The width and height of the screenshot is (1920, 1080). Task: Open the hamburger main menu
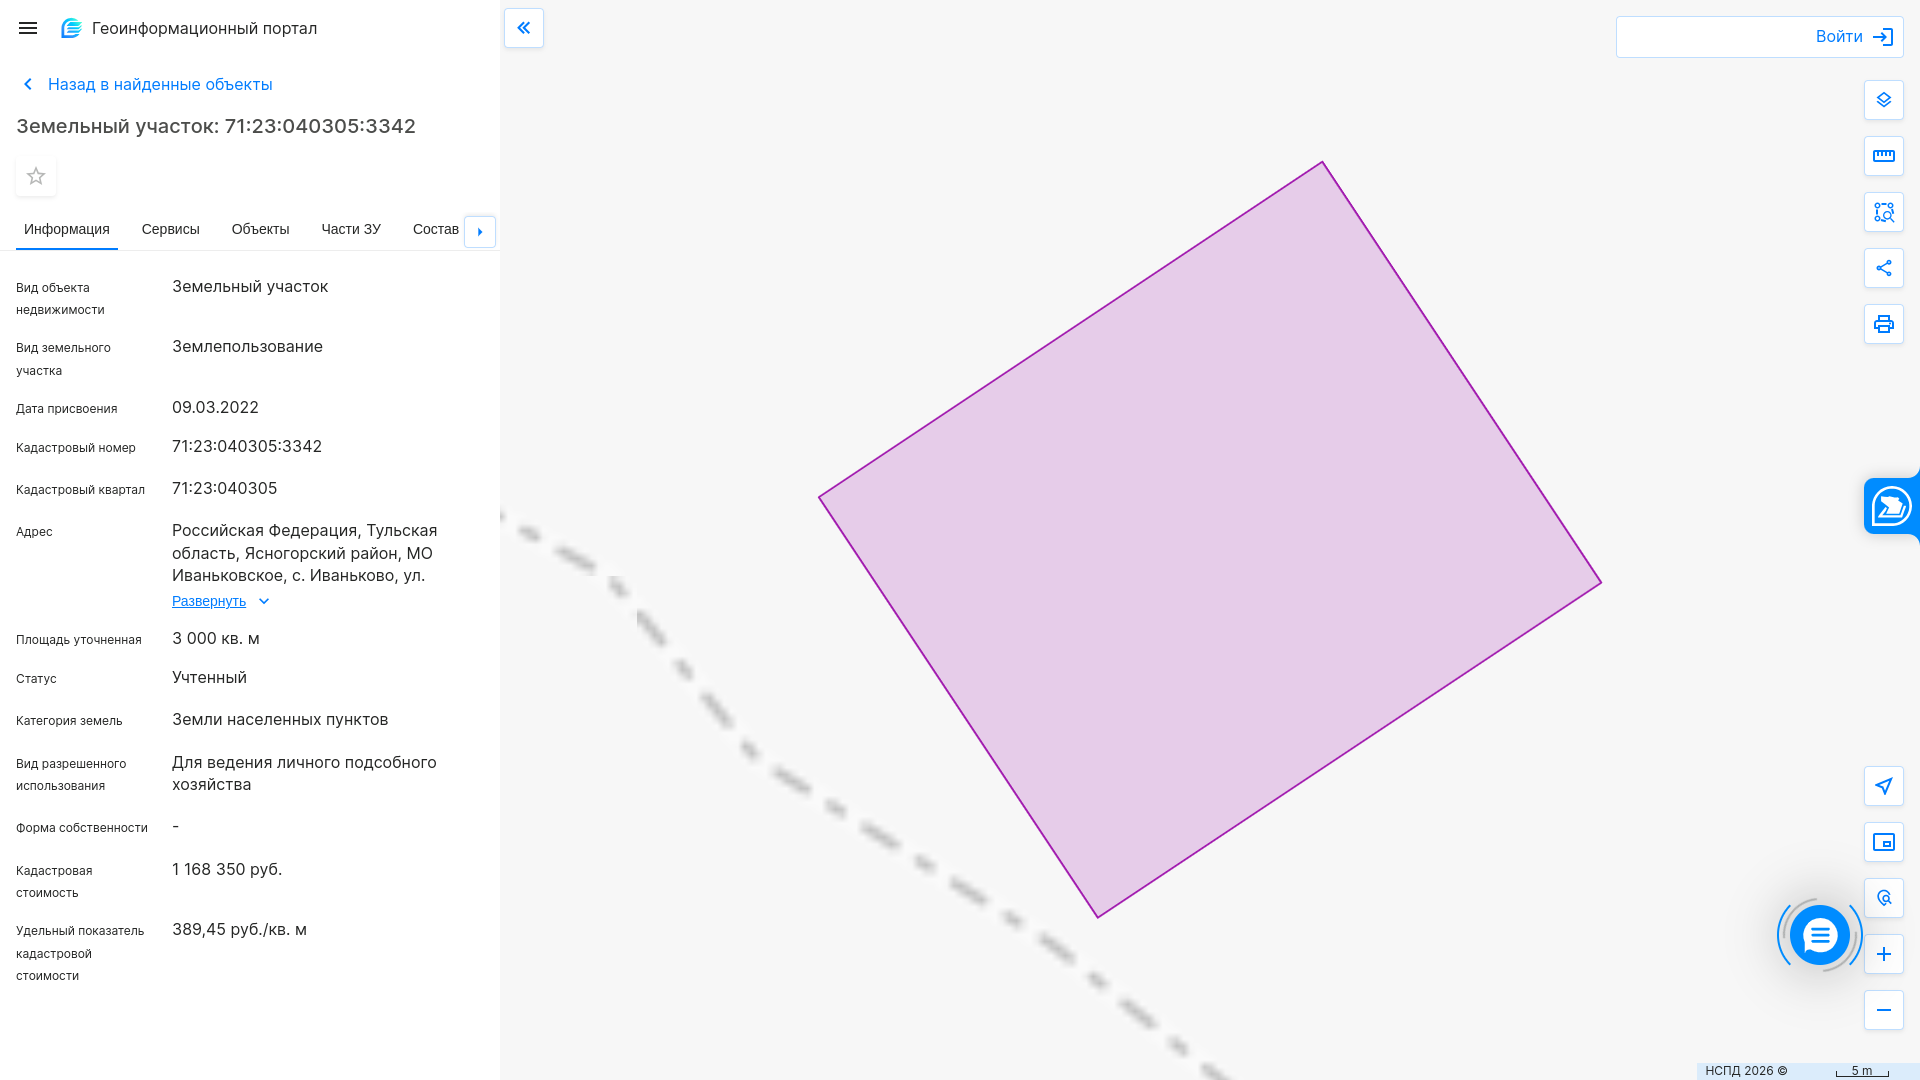tap(28, 28)
